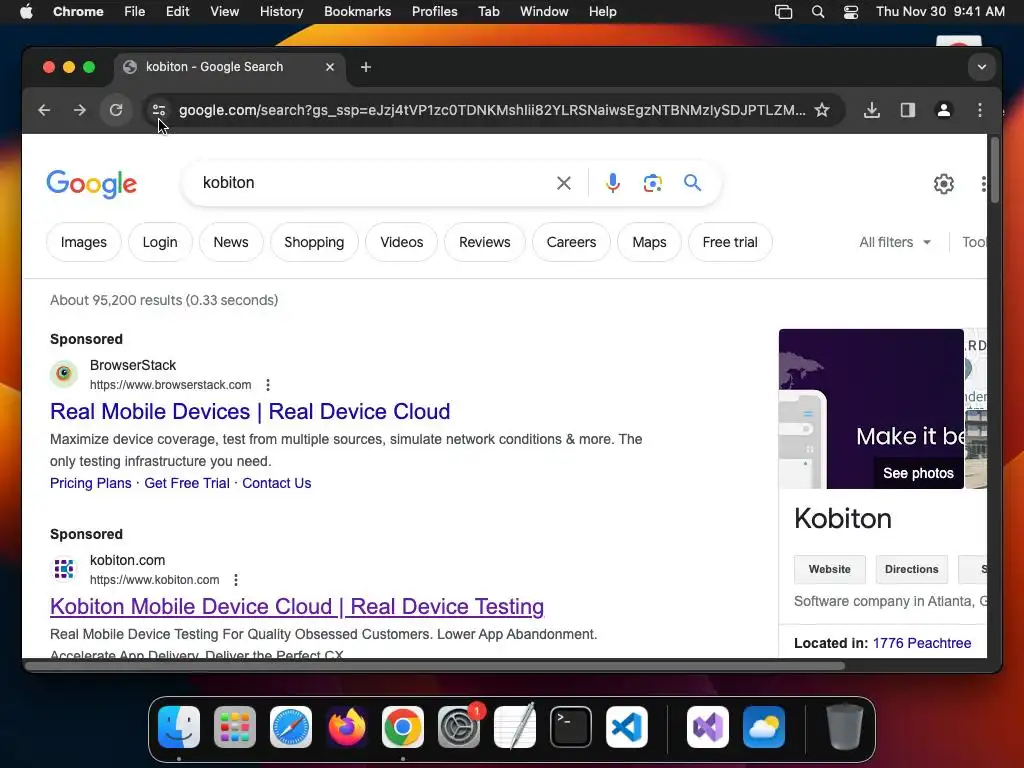Image resolution: width=1024 pixels, height=768 pixels.
Task: Open Chrome's three-dot menu
Action: tap(980, 110)
